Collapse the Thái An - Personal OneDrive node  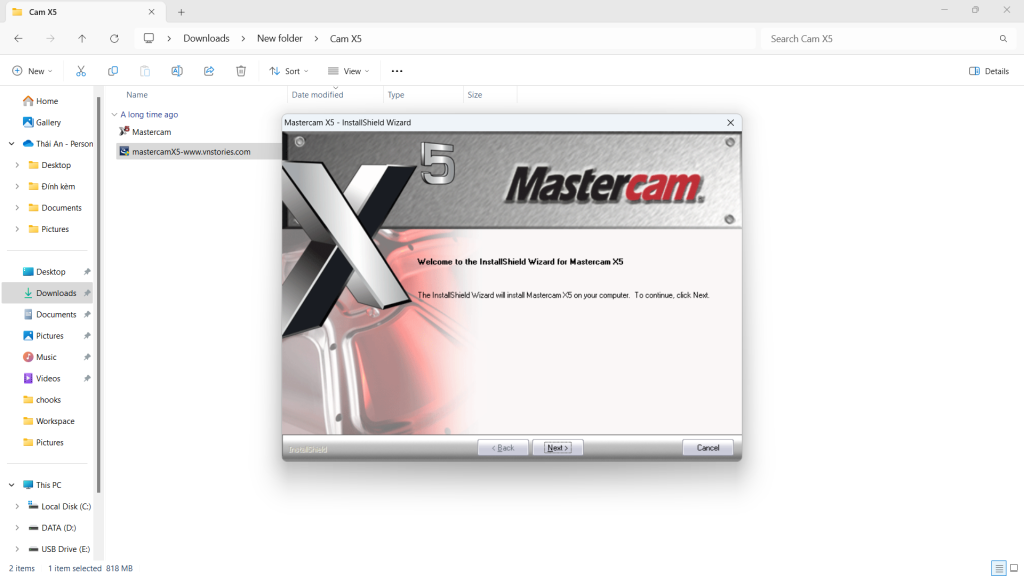coord(12,144)
